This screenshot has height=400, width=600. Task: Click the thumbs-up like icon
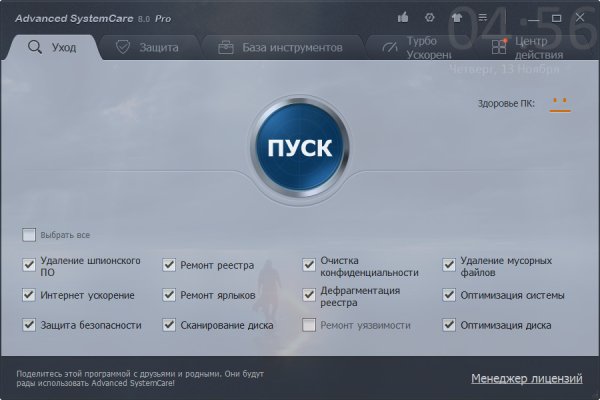pos(403,17)
